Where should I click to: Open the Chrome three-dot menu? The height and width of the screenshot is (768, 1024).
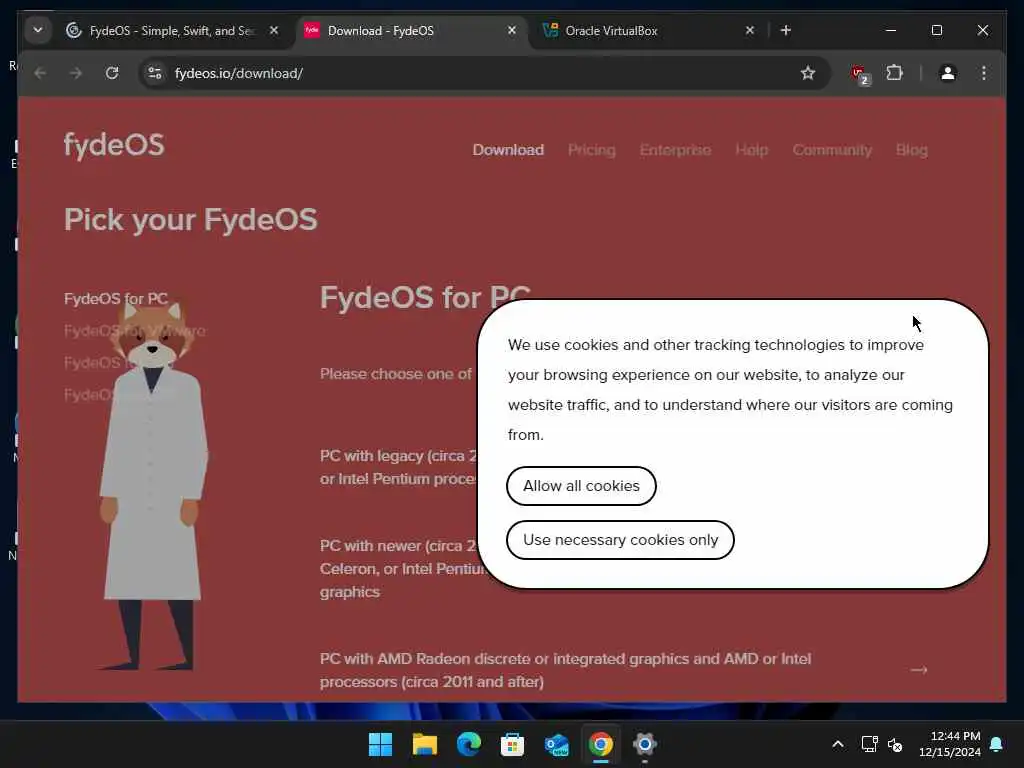pos(984,72)
